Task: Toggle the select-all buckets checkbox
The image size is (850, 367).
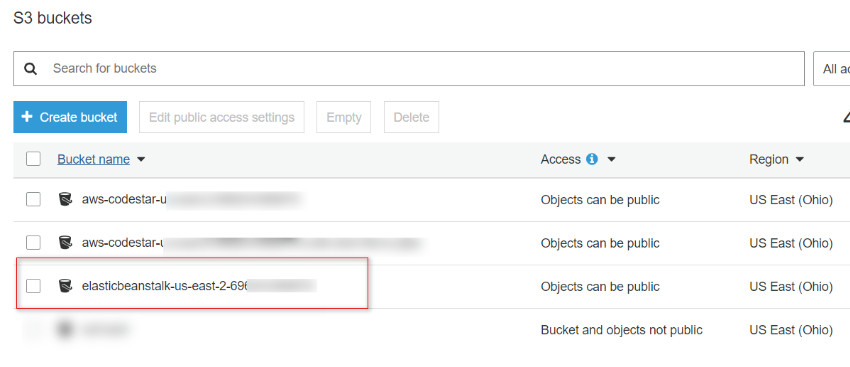Action: 33,159
